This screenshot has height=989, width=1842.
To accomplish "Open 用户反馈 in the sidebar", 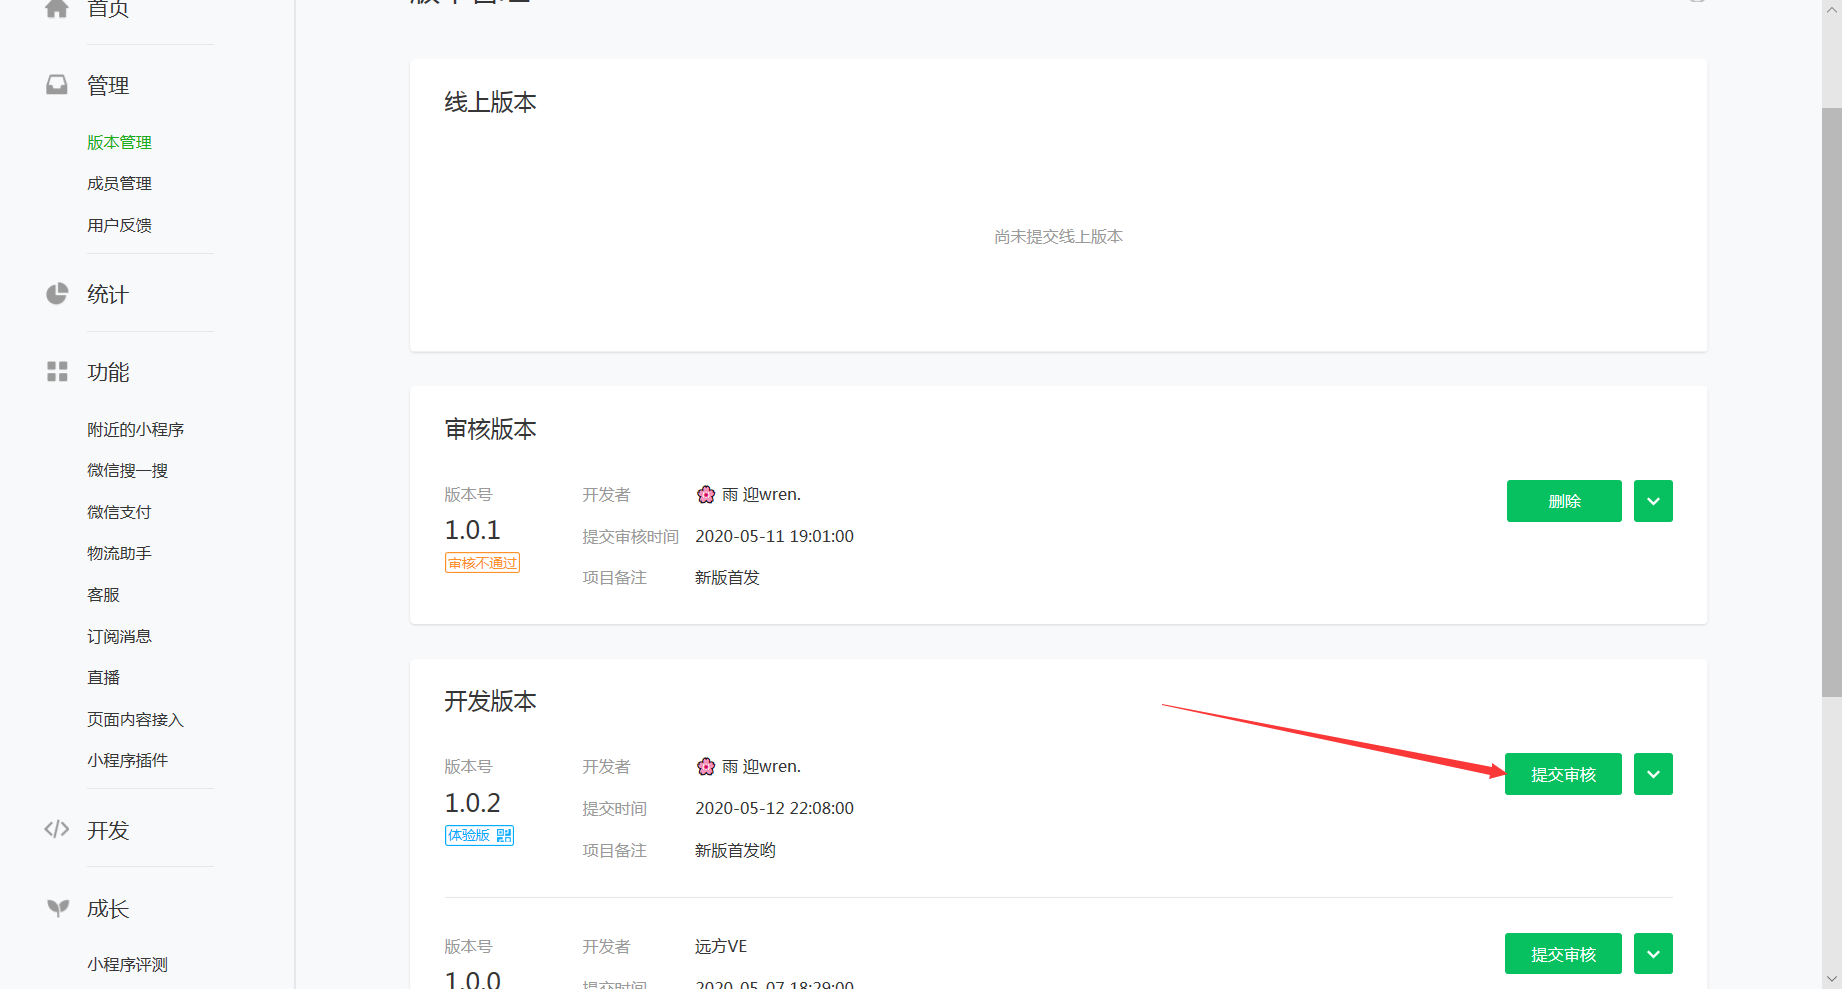I will pyautogui.click(x=119, y=225).
